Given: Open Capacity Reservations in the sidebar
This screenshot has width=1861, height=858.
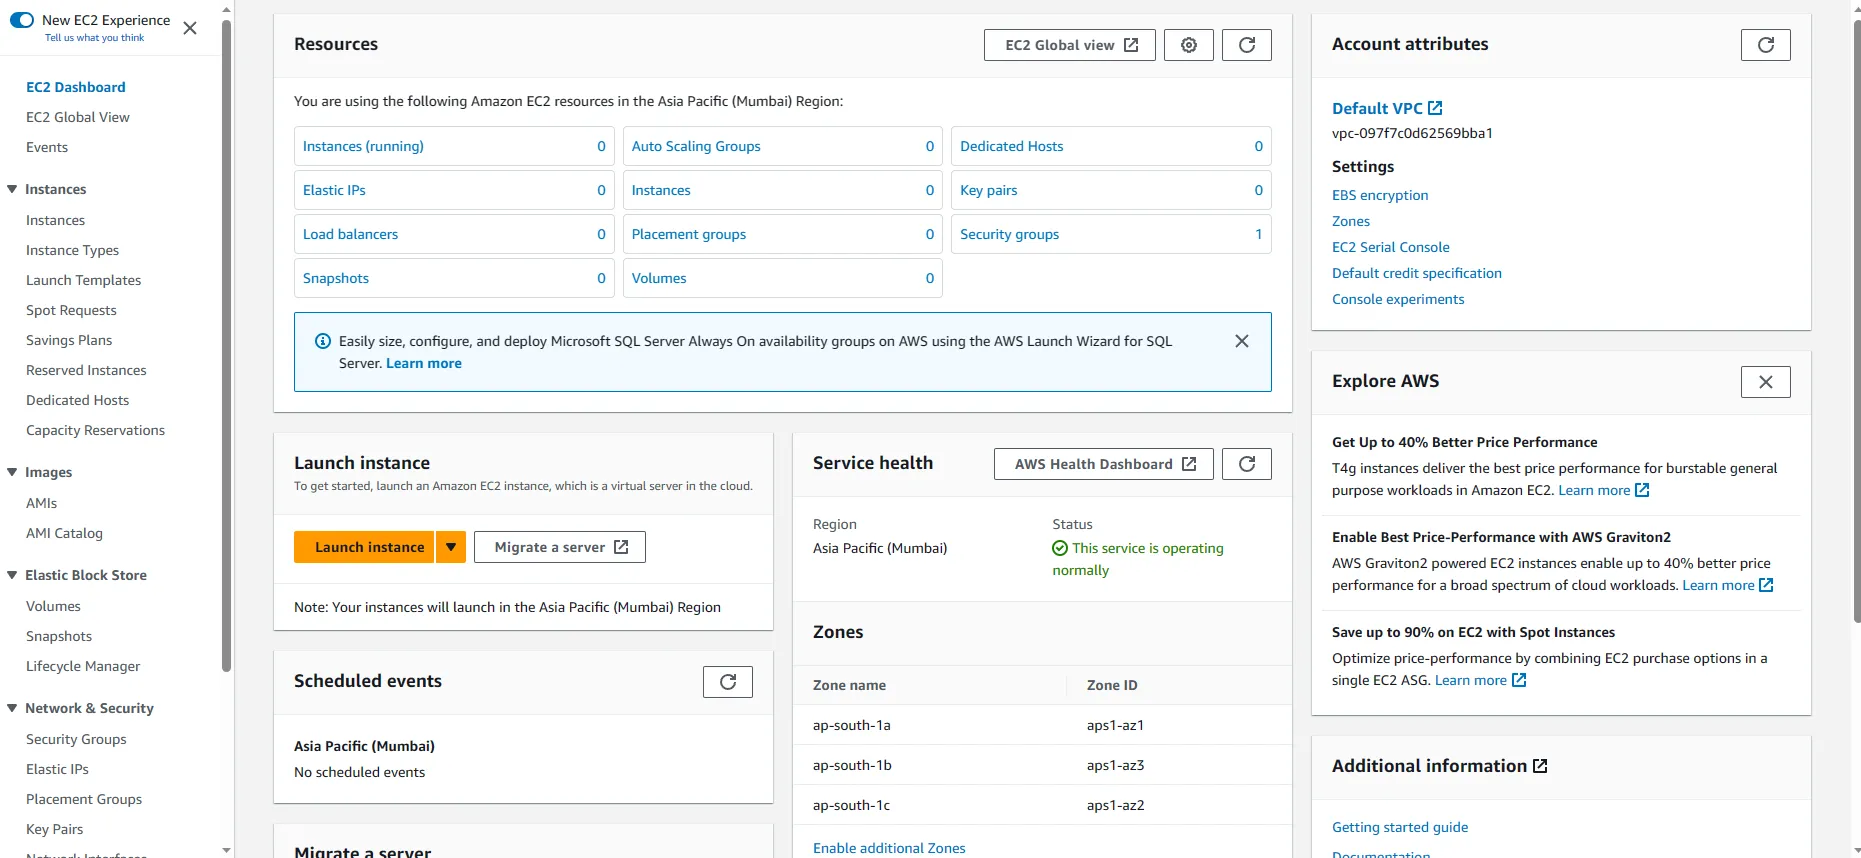Looking at the screenshot, I should [x=95, y=430].
